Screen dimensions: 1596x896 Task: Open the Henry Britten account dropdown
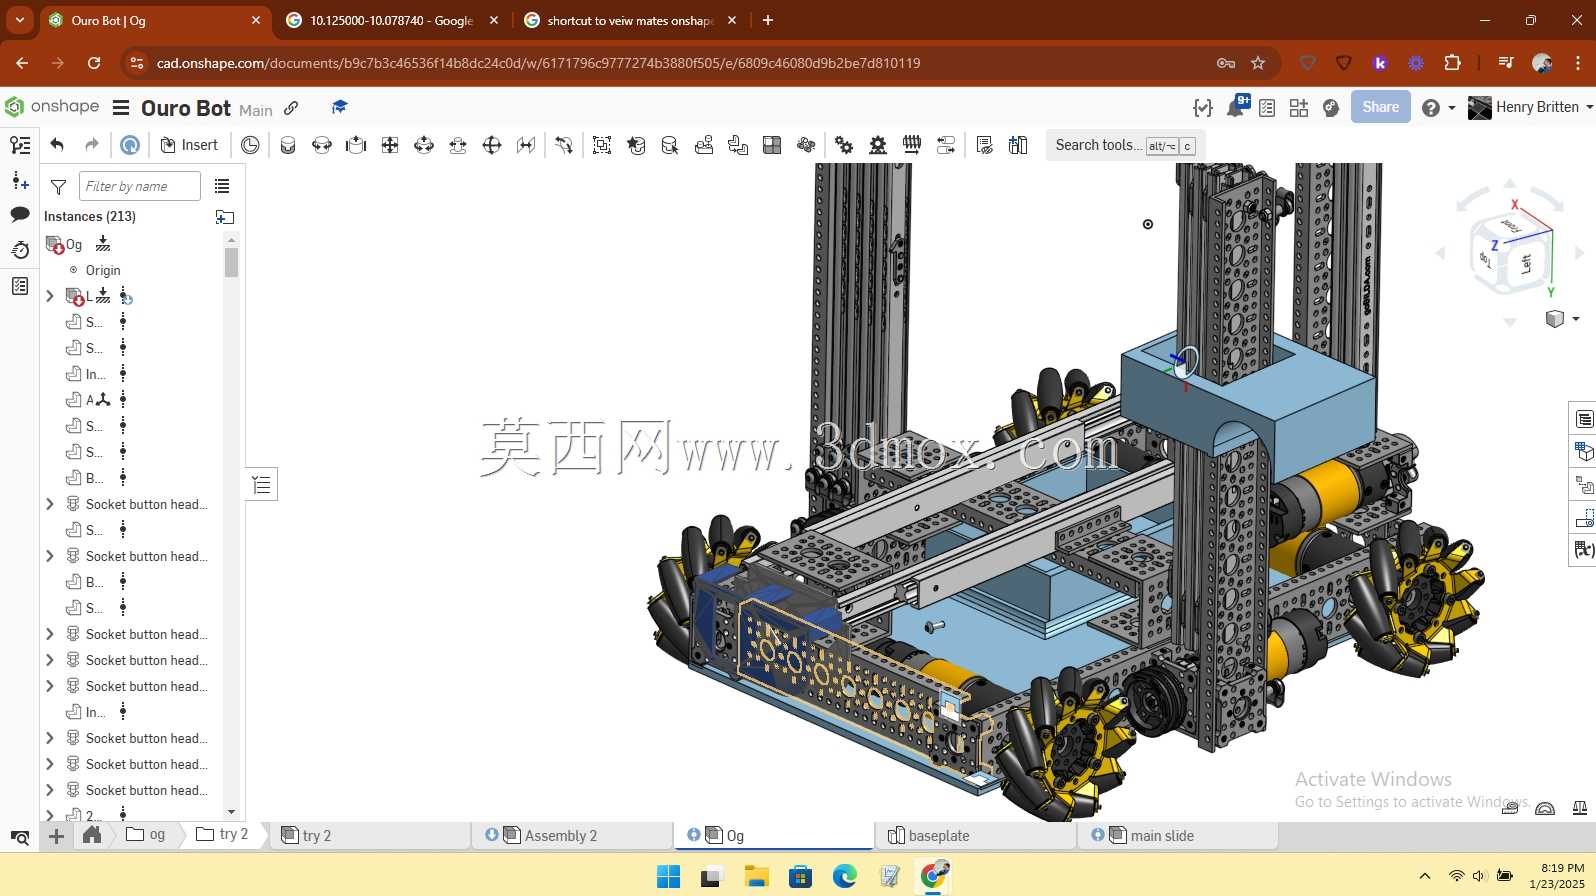tap(1530, 107)
